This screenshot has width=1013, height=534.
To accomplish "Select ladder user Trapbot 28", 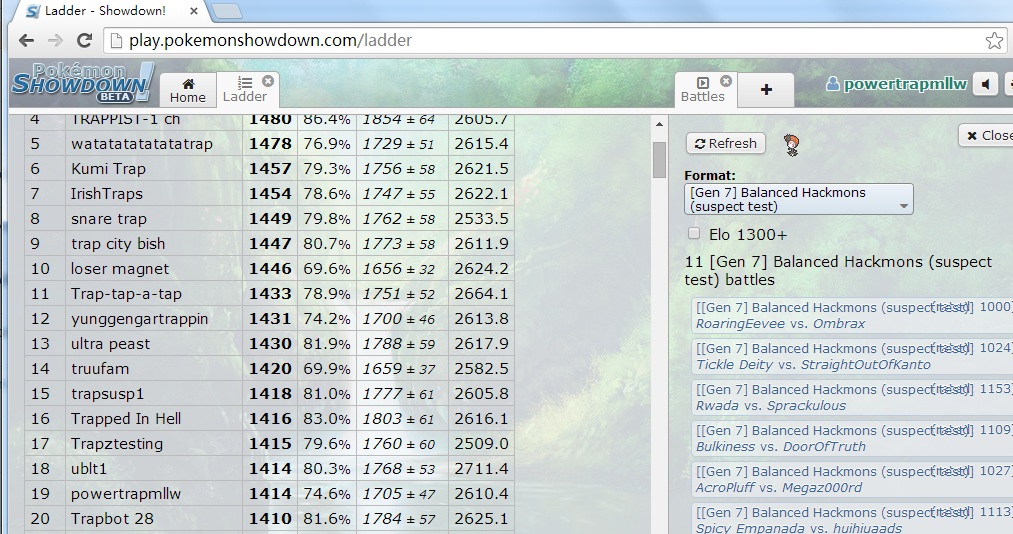I will coord(112,519).
